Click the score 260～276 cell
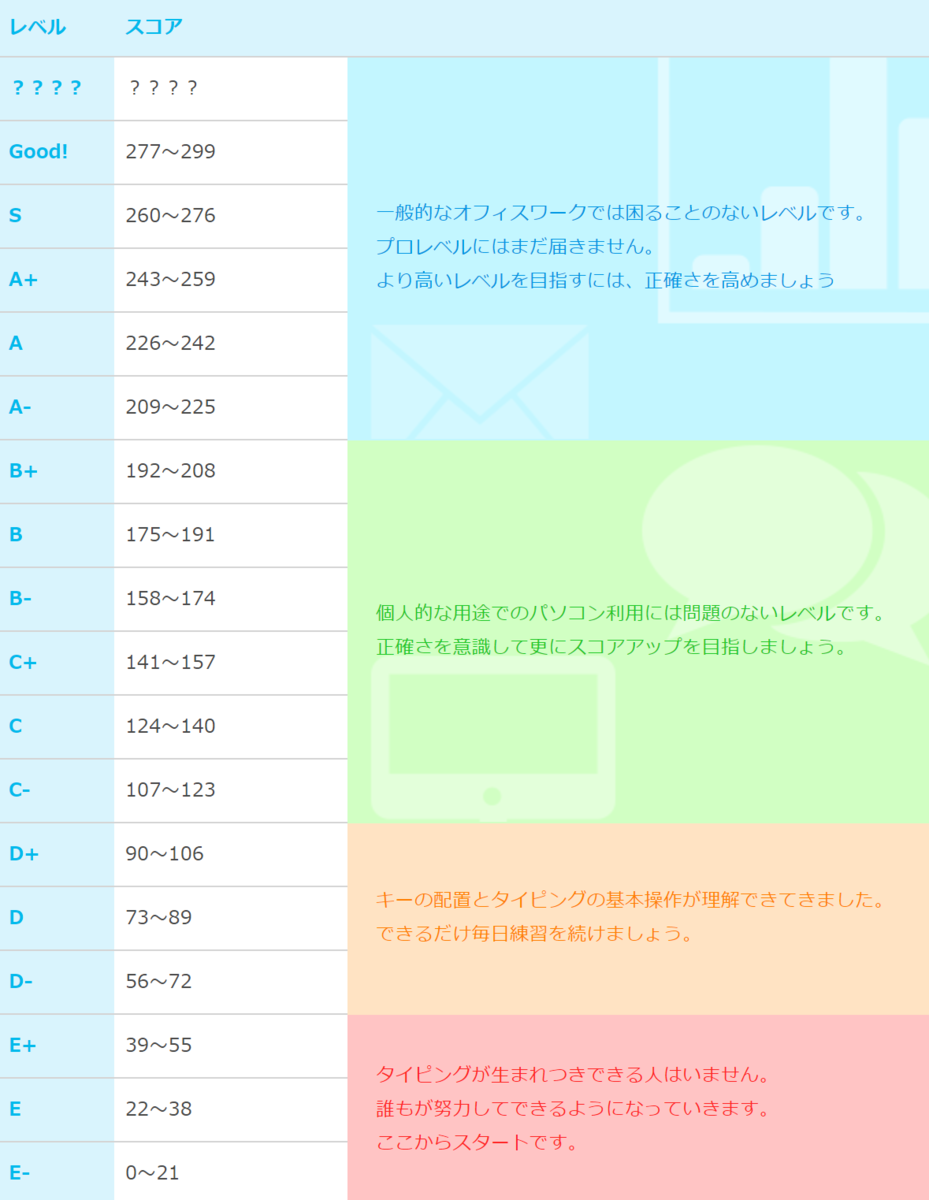 coord(231,217)
